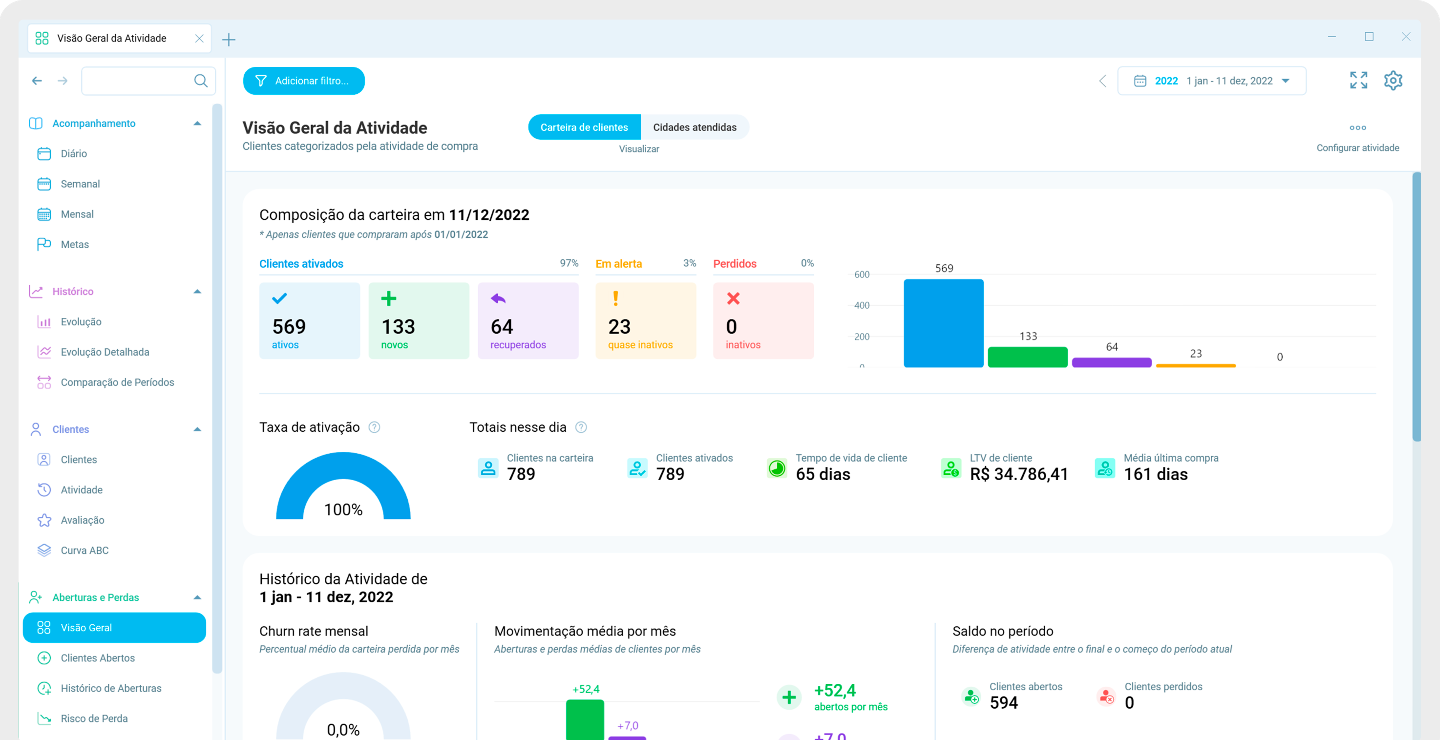Click the Em alerta heading
The width and height of the screenshot is (1440, 740).
(x=619, y=264)
